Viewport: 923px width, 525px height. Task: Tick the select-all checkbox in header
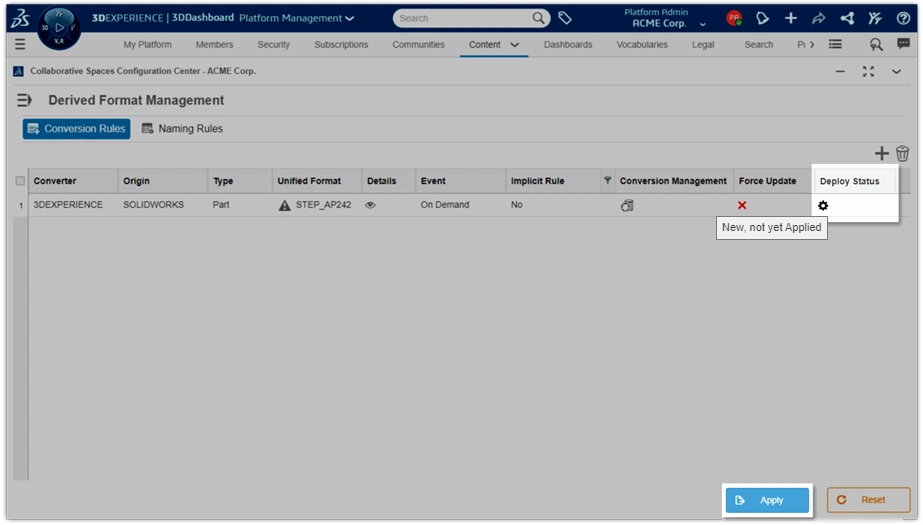(20, 181)
